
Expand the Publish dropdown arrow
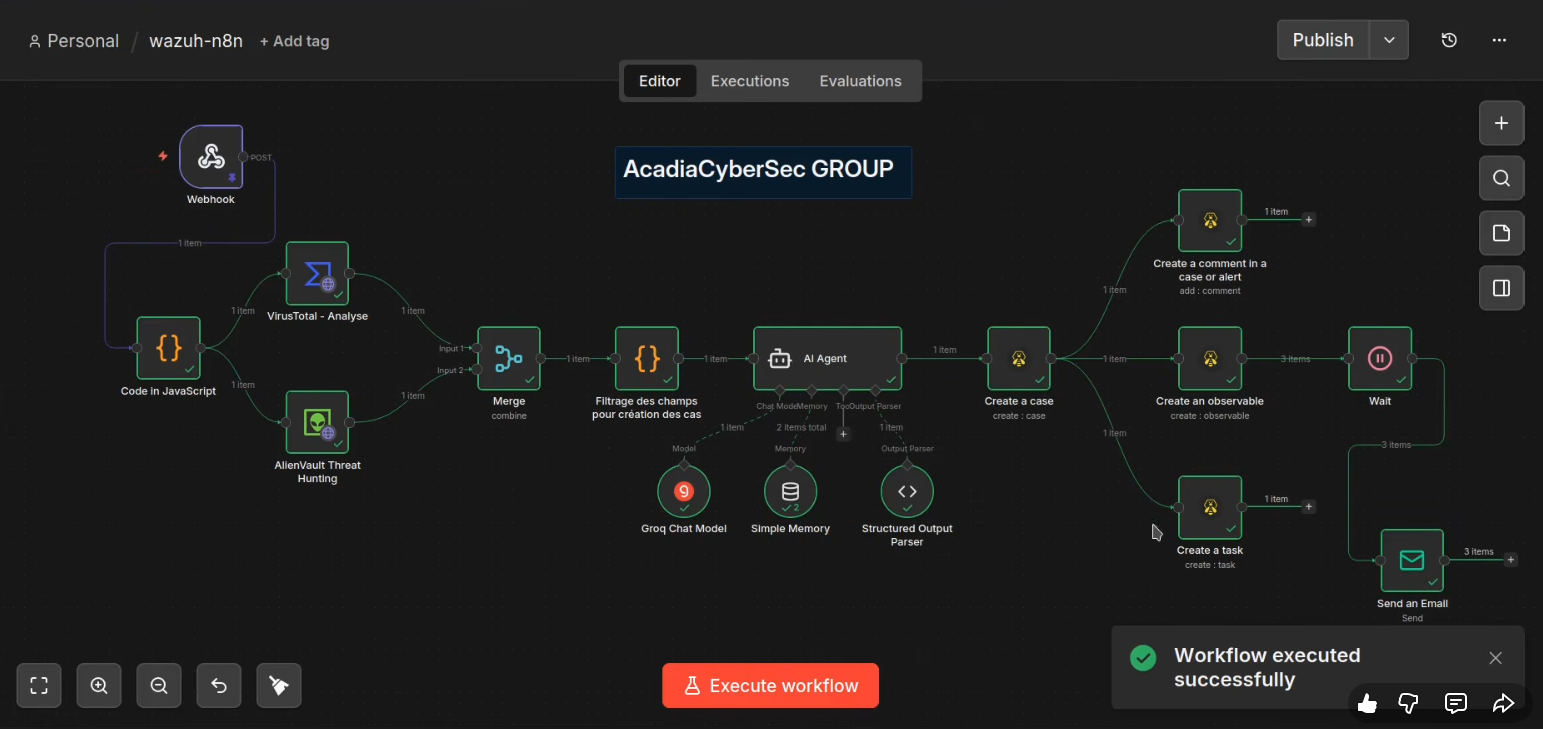pos(1389,40)
